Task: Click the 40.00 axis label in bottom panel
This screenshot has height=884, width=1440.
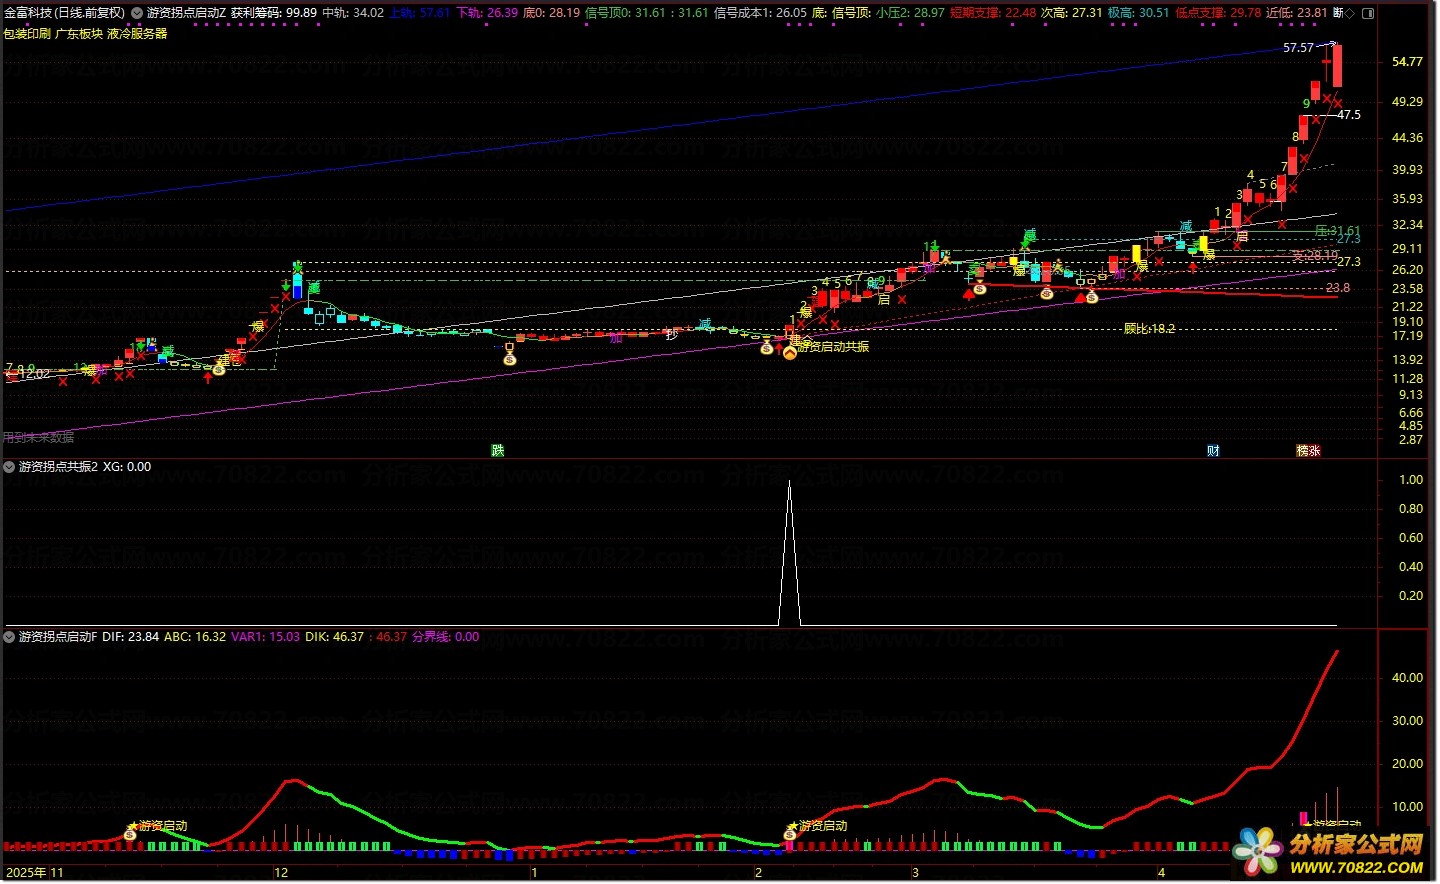Action: point(1407,678)
